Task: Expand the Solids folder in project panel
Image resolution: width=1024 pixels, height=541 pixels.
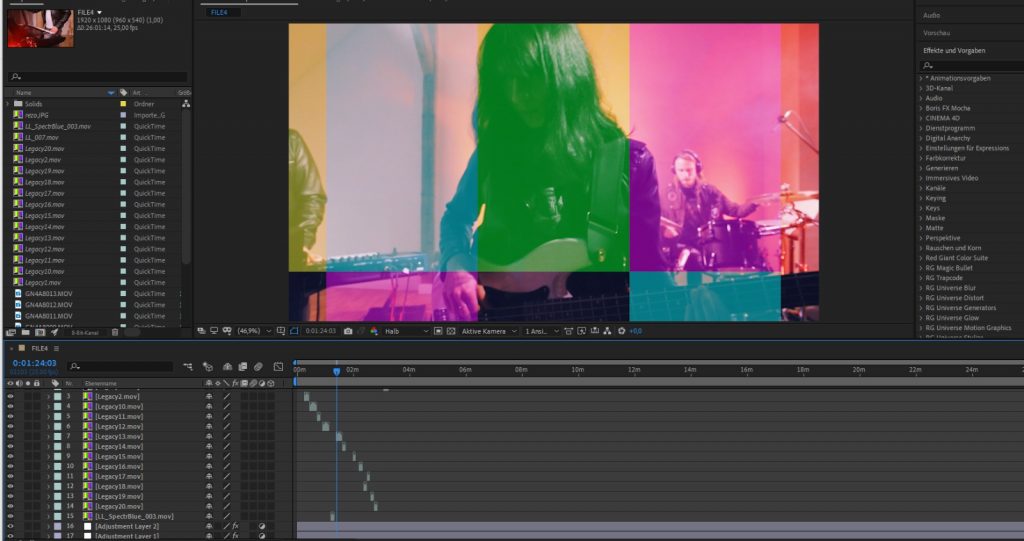Action: [x=8, y=104]
